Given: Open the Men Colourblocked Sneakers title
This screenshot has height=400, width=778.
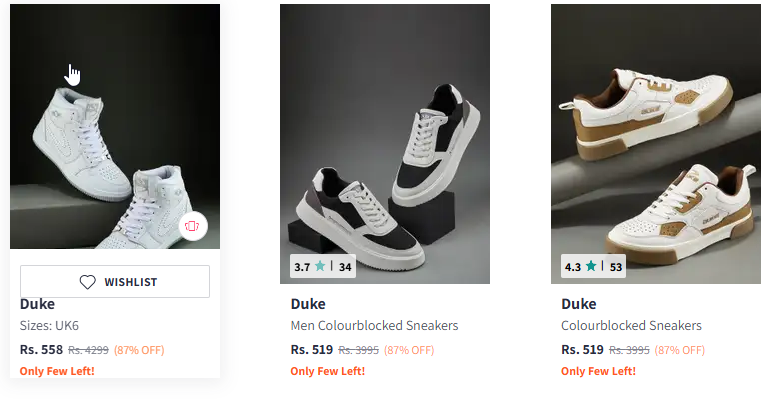Looking at the screenshot, I should 374,326.
